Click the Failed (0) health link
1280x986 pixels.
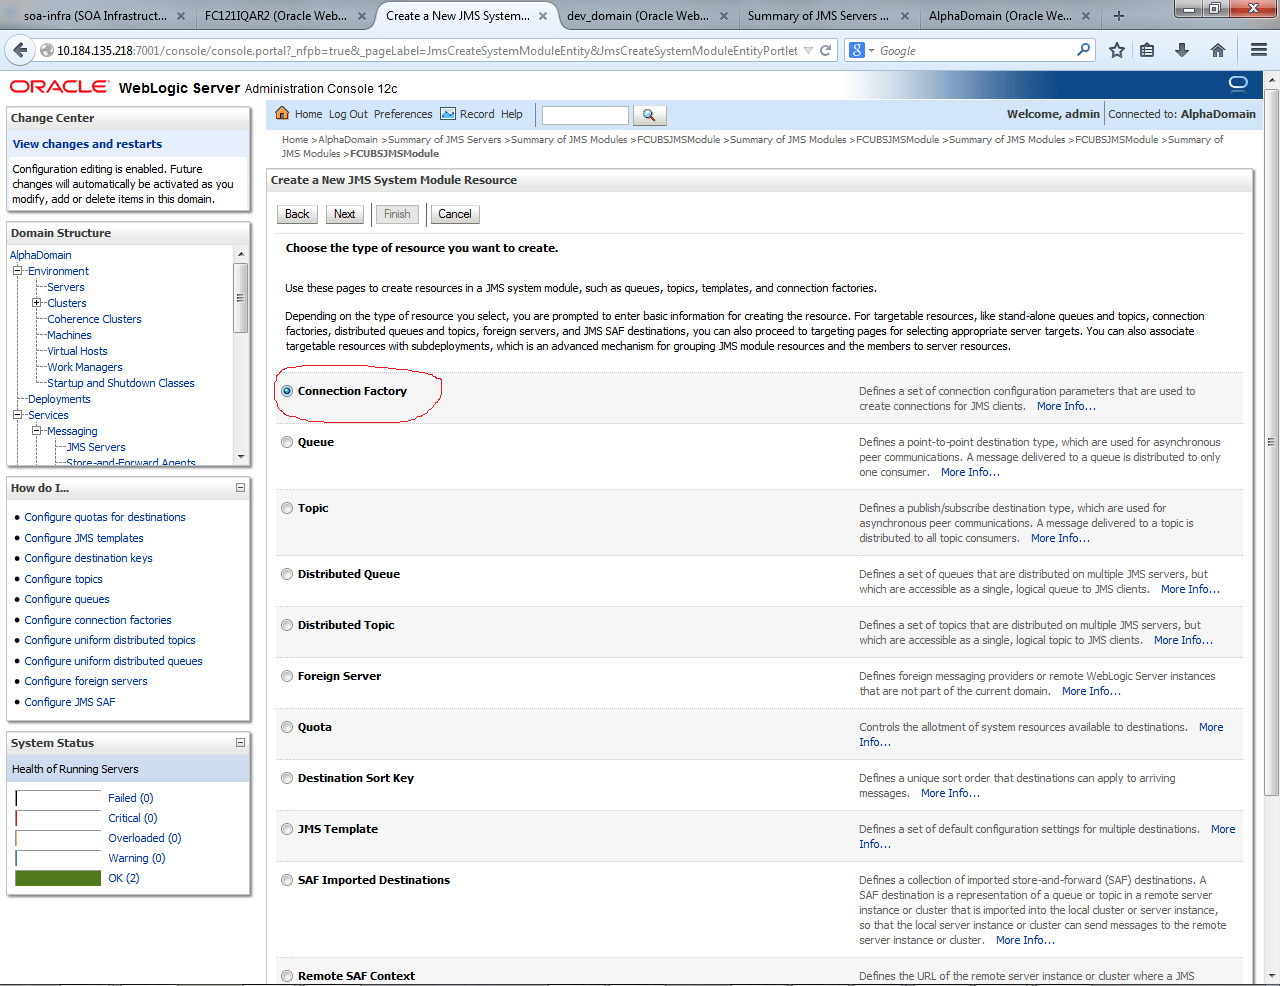pos(131,798)
